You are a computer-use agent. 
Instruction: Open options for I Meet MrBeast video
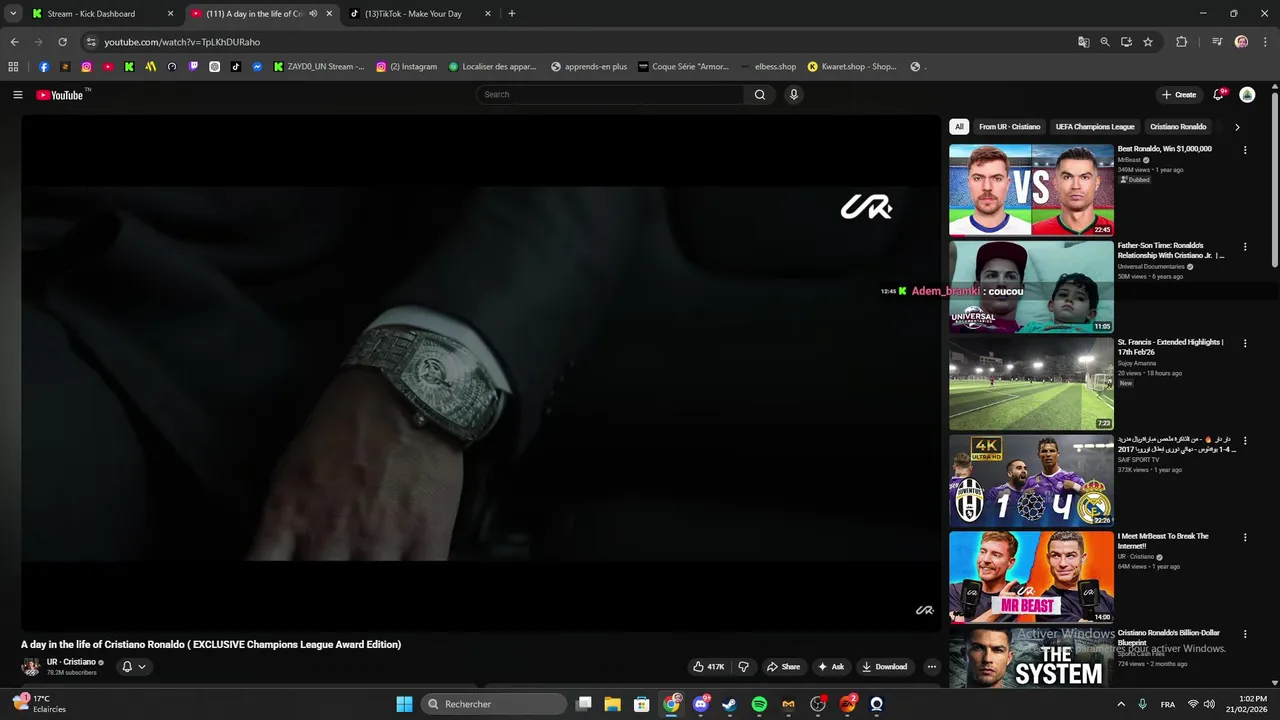pyautogui.click(x=1245, y=537)
